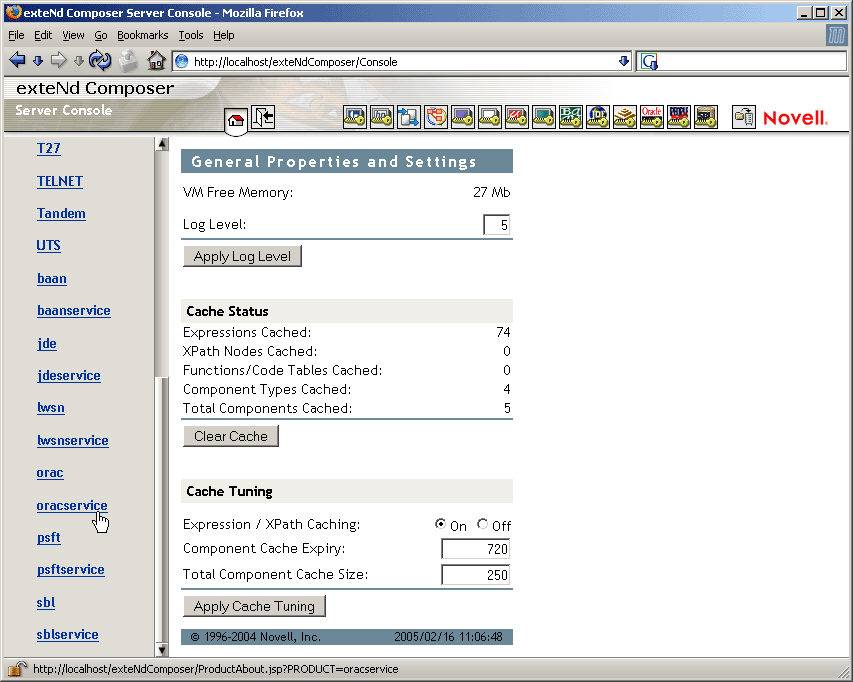
Task: Click into the Log Level input field
Action: (497, 225)
